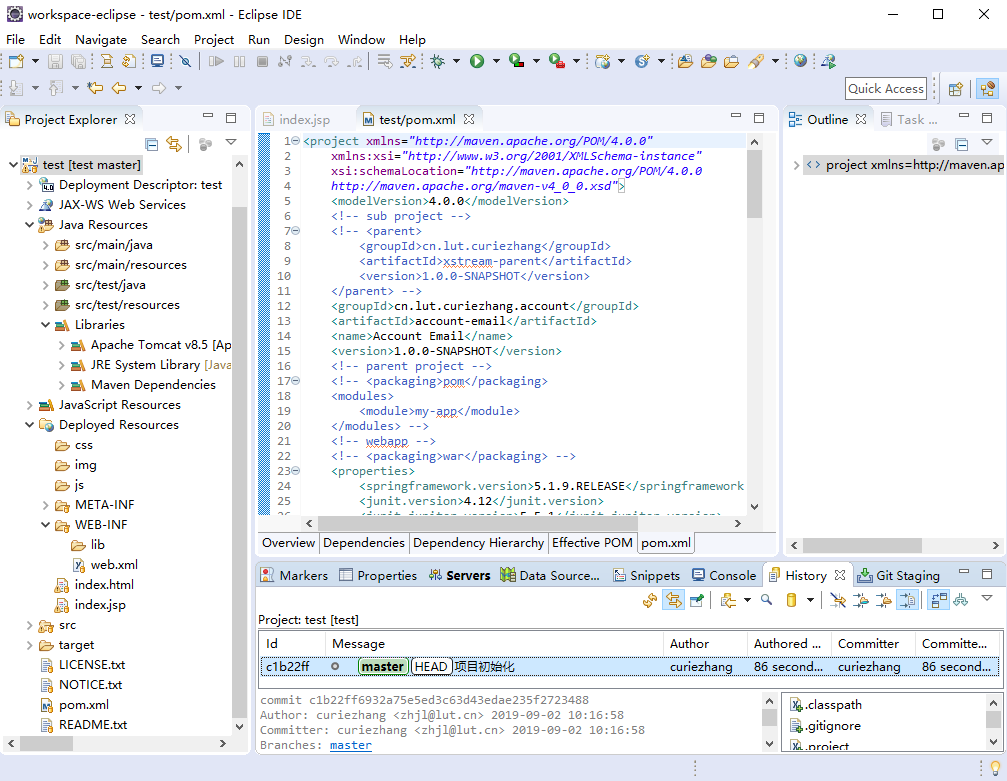Click the green Run button icon
The image size is (1007, 781).
pos(477,61)
